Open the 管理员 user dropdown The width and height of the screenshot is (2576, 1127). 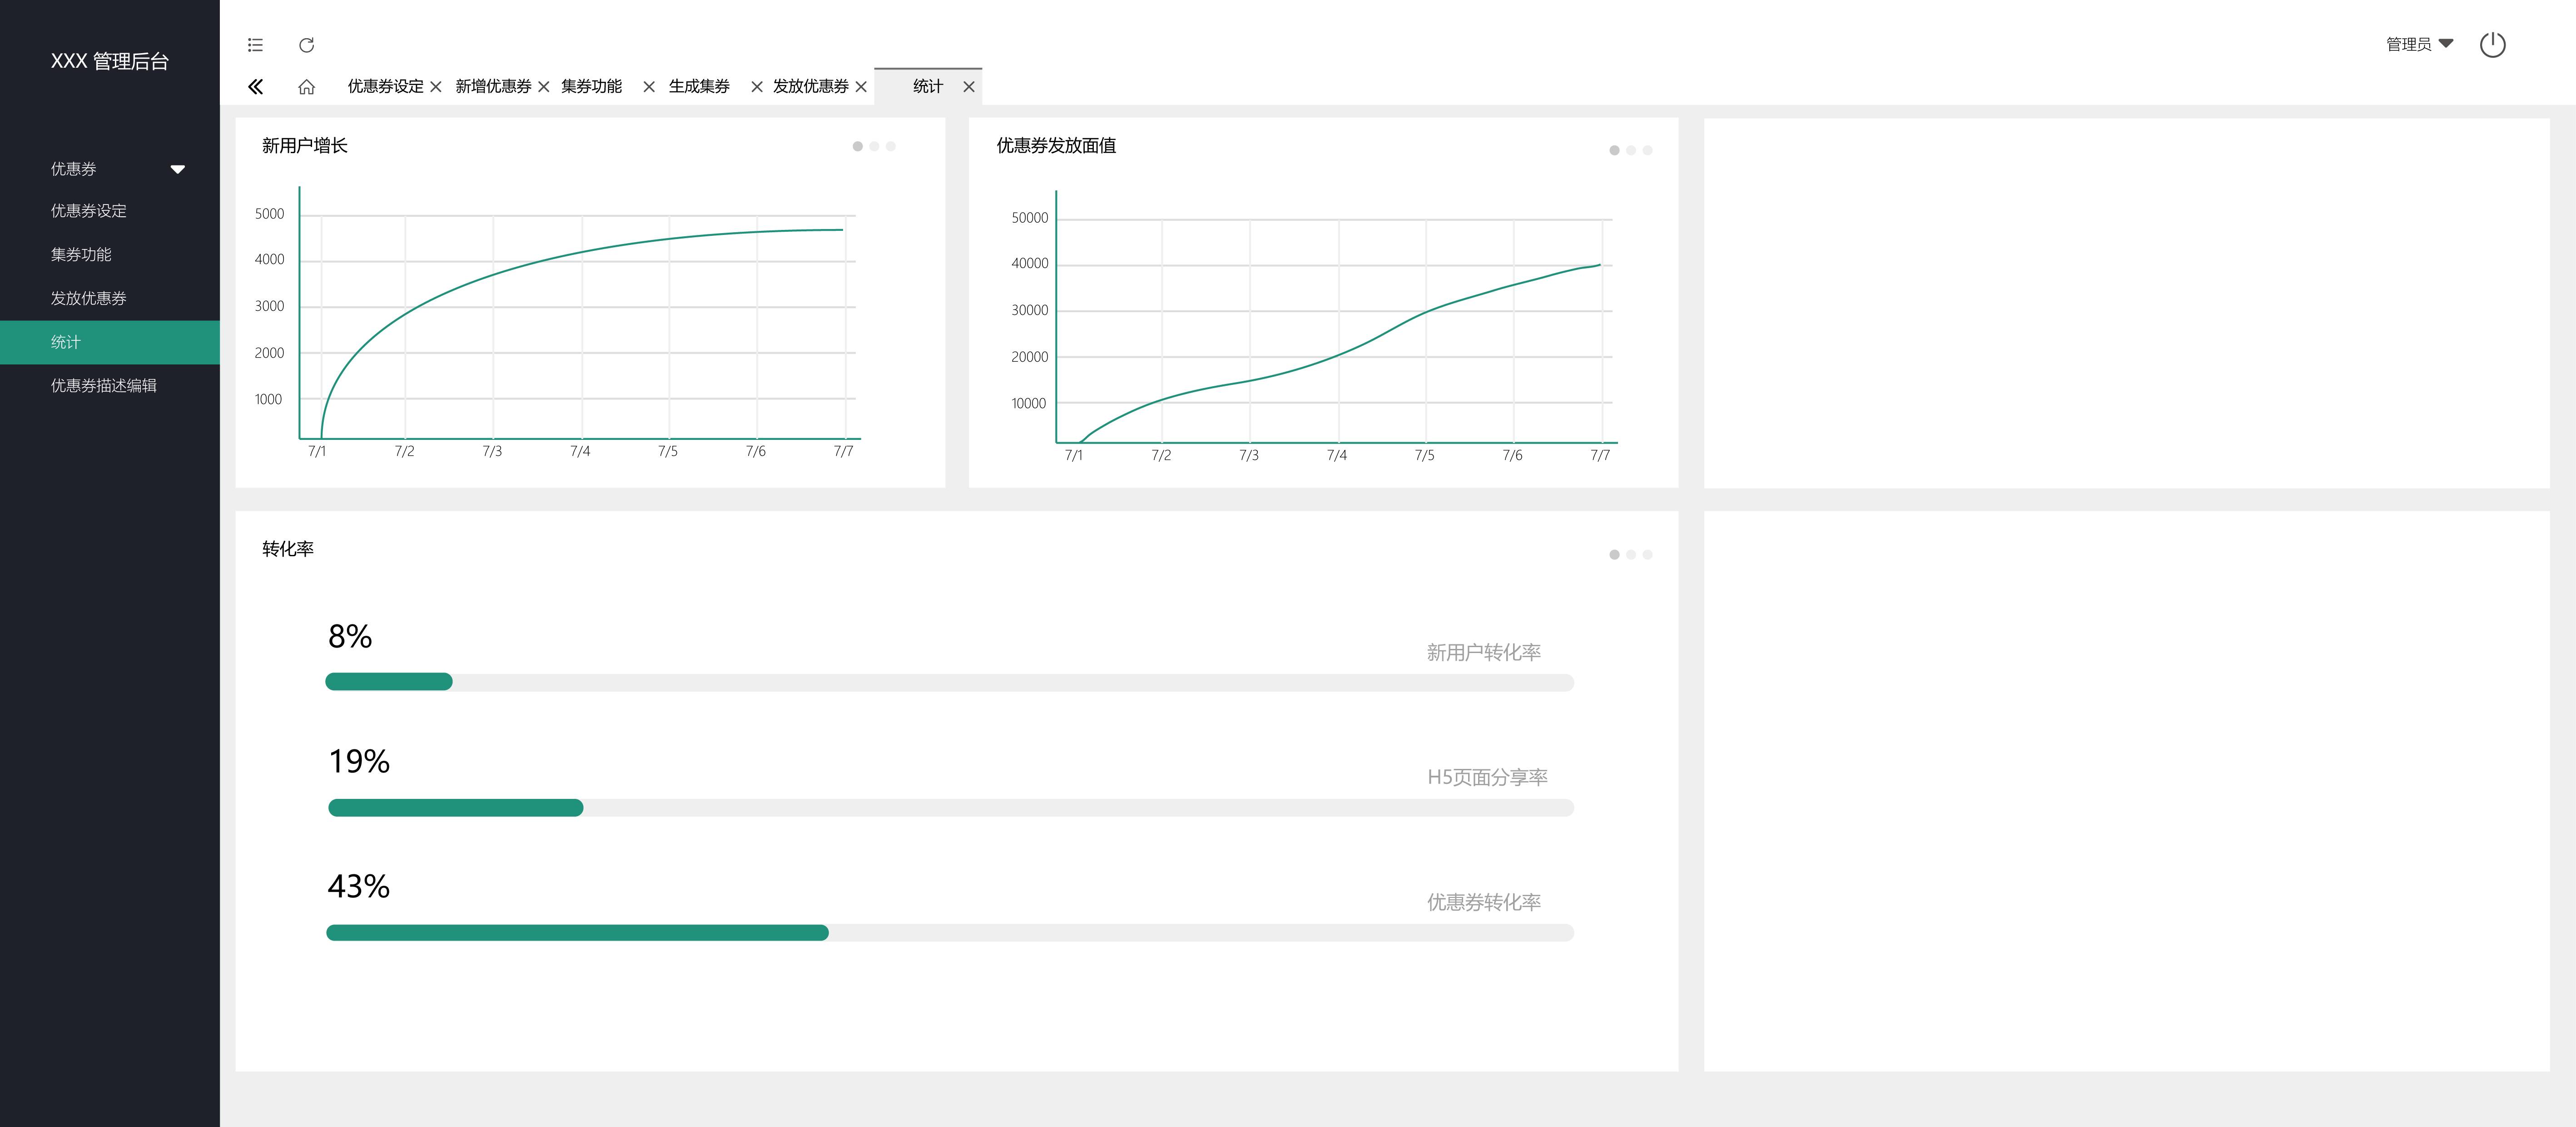2419,44
